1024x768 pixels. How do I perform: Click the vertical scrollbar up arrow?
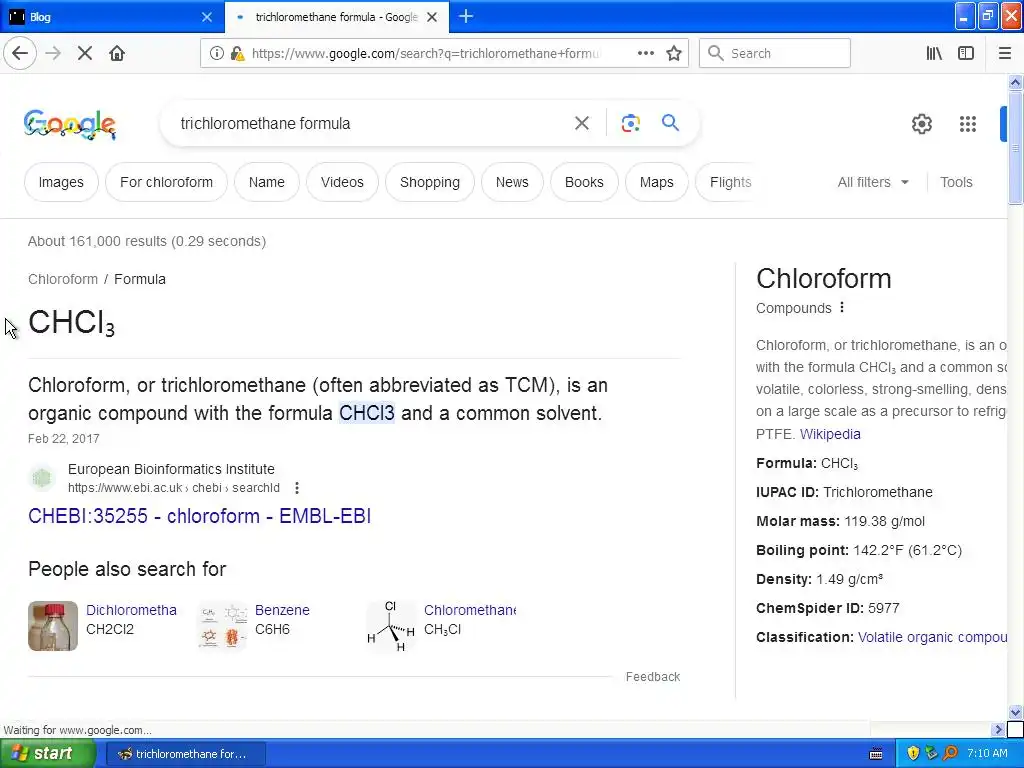tap(1015, 82)
